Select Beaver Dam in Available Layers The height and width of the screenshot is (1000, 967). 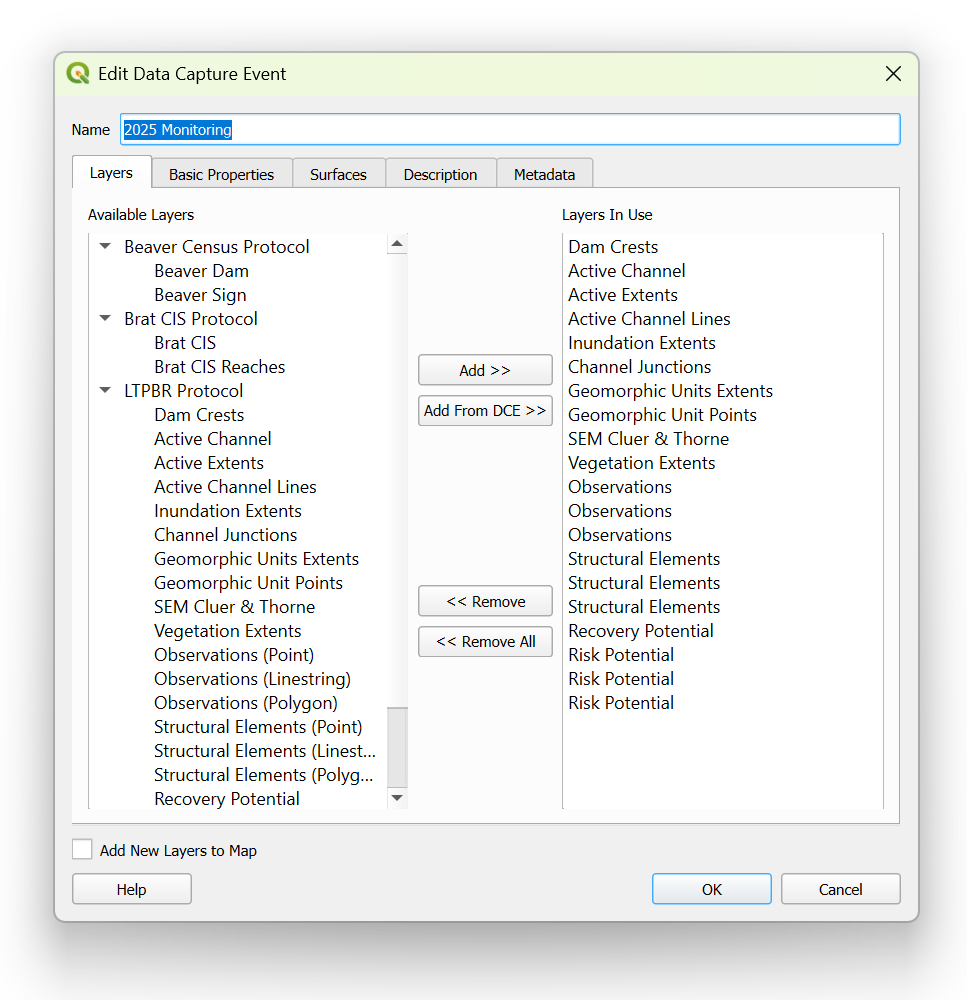coord(201,271)
